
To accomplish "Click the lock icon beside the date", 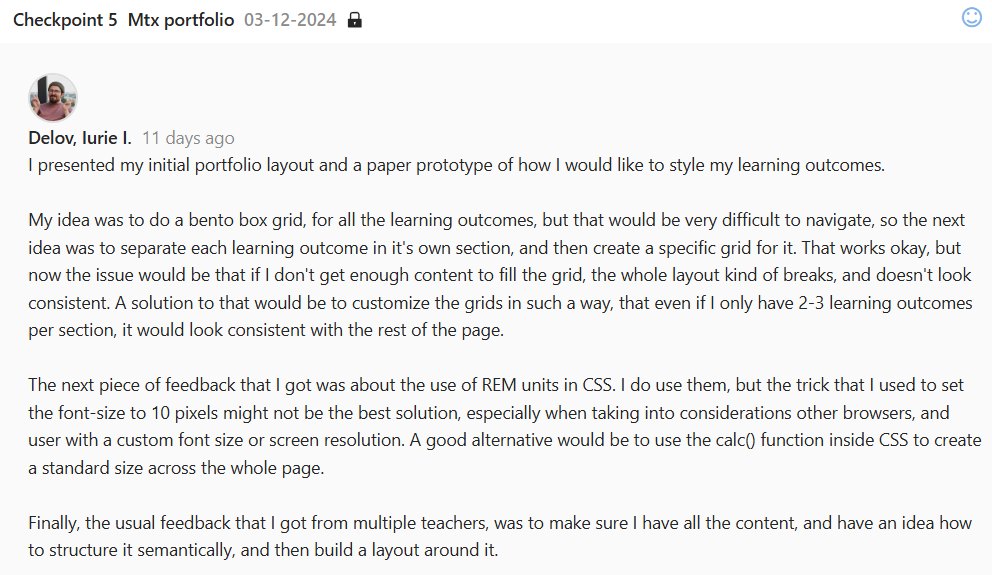I will pos(354,21).
